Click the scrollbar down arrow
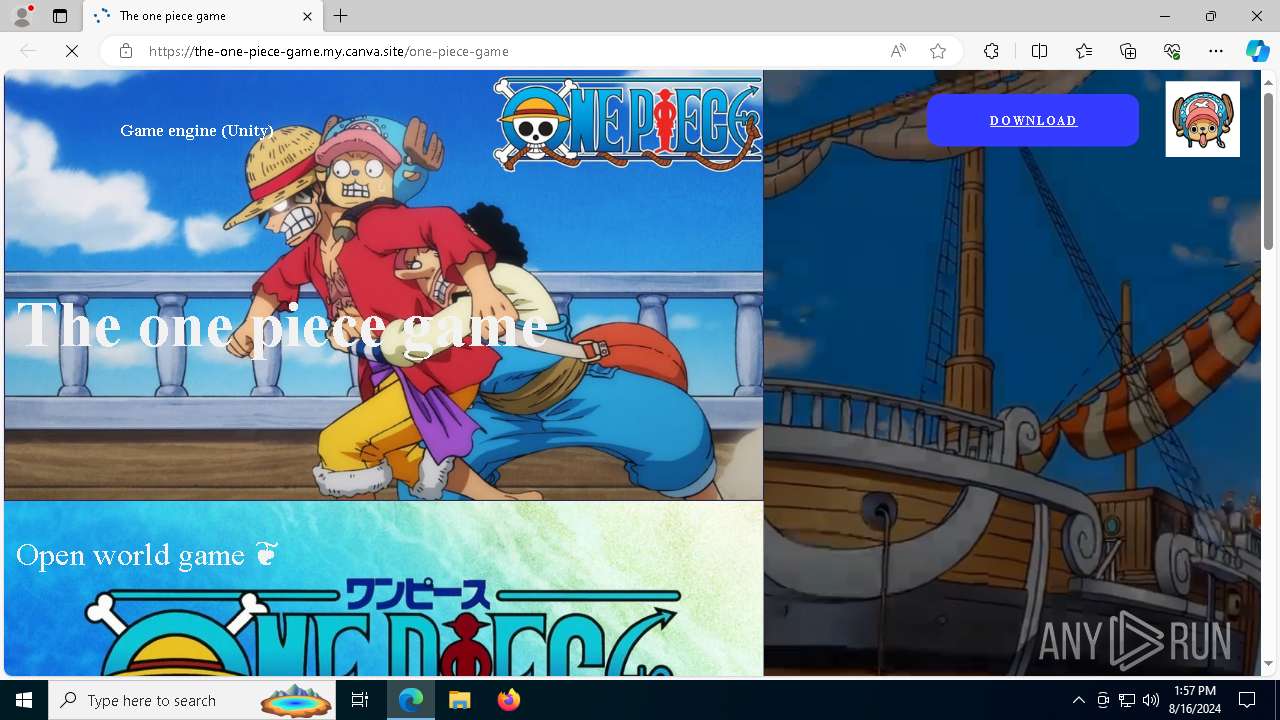 click(x=1269, y=664)
